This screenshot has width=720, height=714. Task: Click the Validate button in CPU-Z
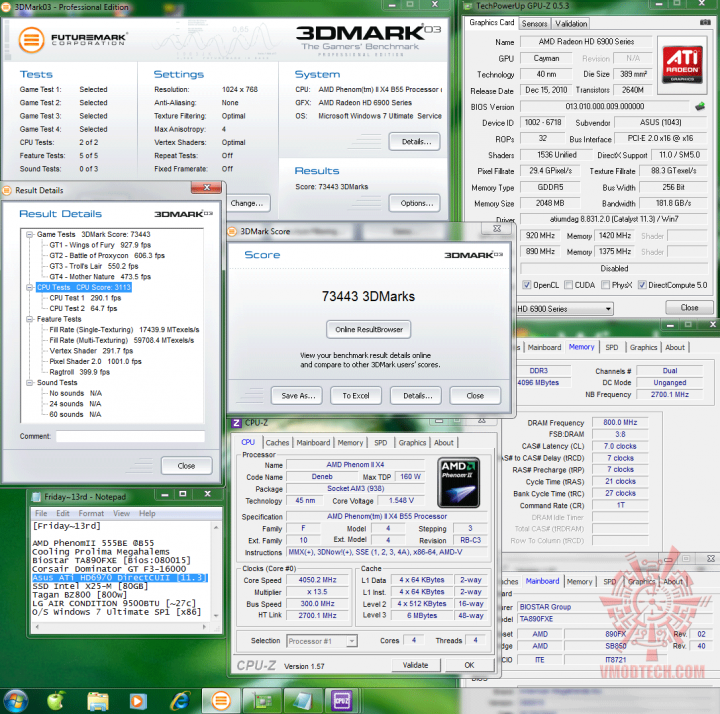[416, 665]
